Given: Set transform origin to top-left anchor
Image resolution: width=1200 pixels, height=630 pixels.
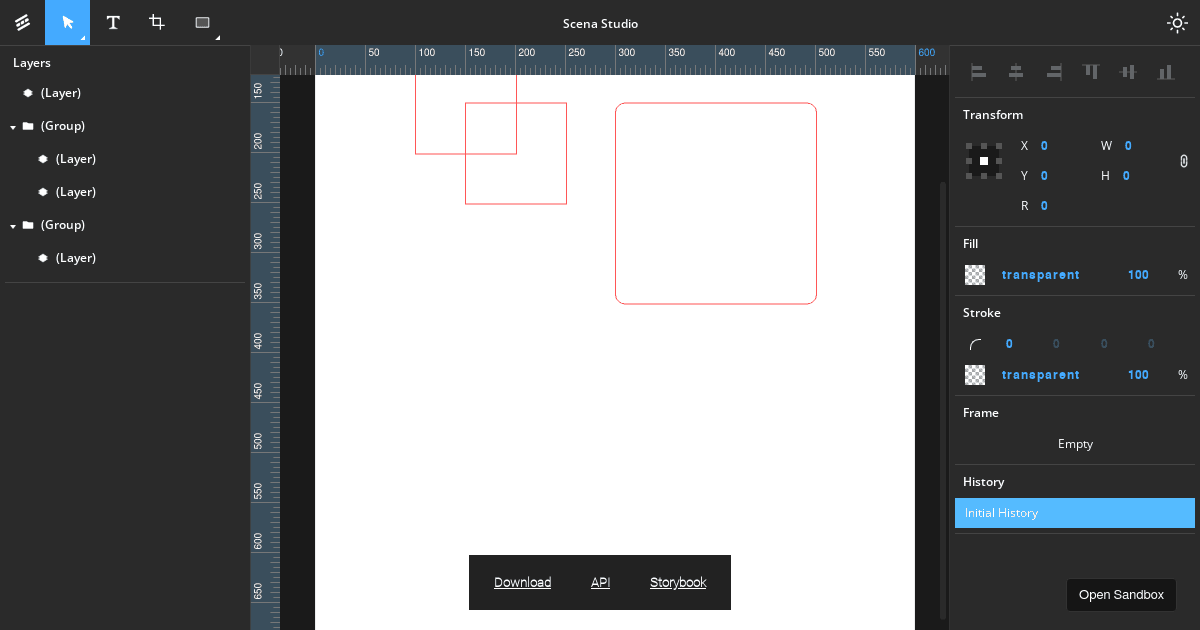Looking at the screenshot, I should 969,146.
